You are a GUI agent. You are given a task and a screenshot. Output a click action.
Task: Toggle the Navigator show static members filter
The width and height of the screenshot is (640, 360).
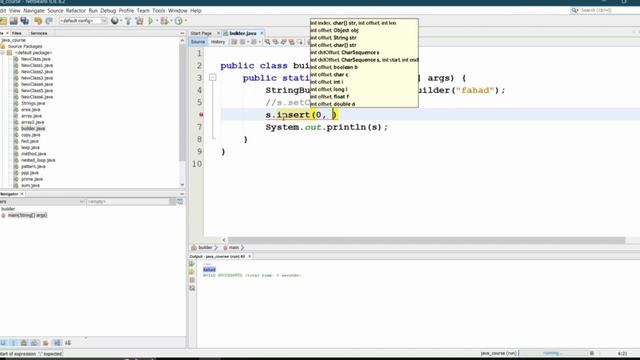coord(24,343)
